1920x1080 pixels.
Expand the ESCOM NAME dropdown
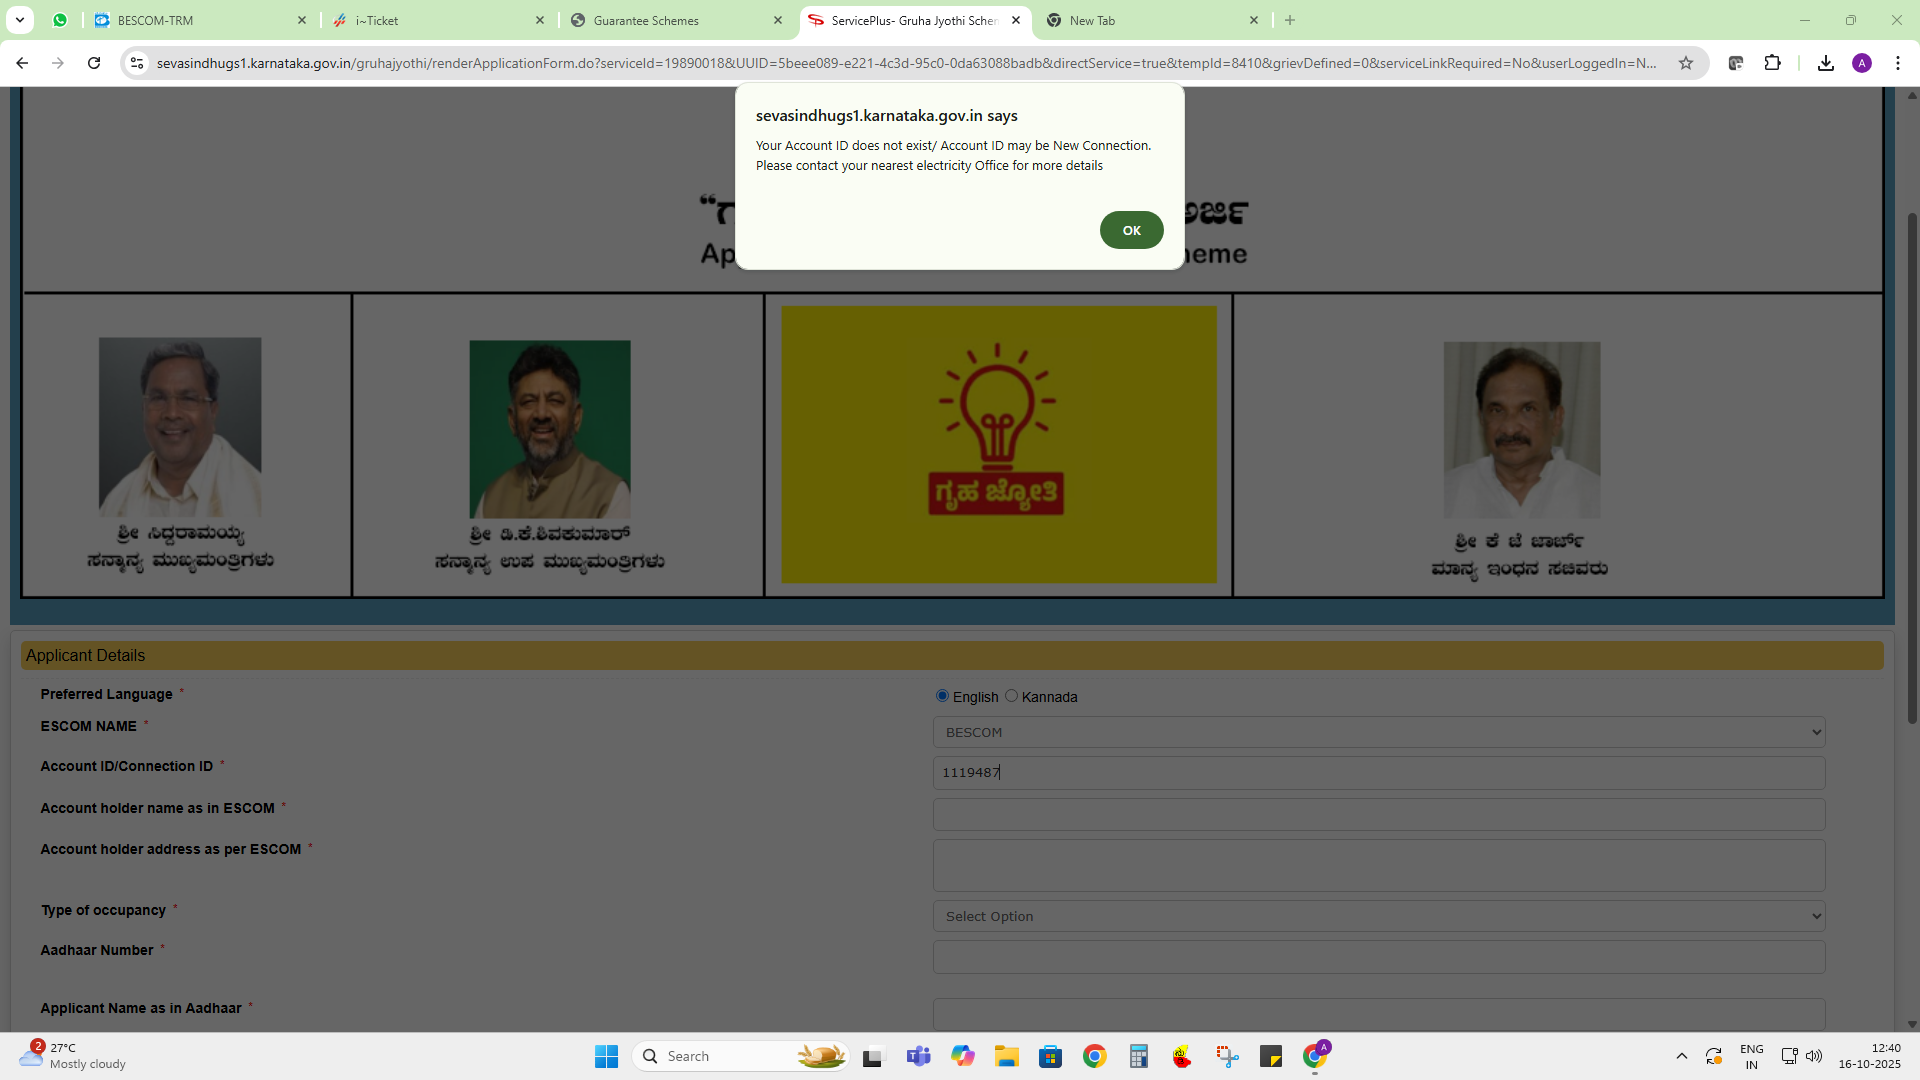(1378, 732)
